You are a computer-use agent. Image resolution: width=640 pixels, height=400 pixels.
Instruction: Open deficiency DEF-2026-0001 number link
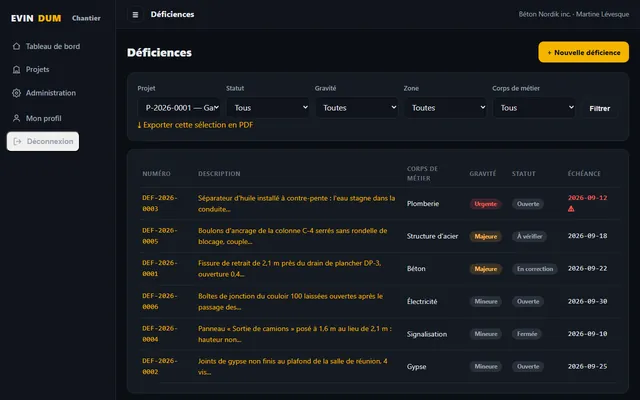pos(160,268)
